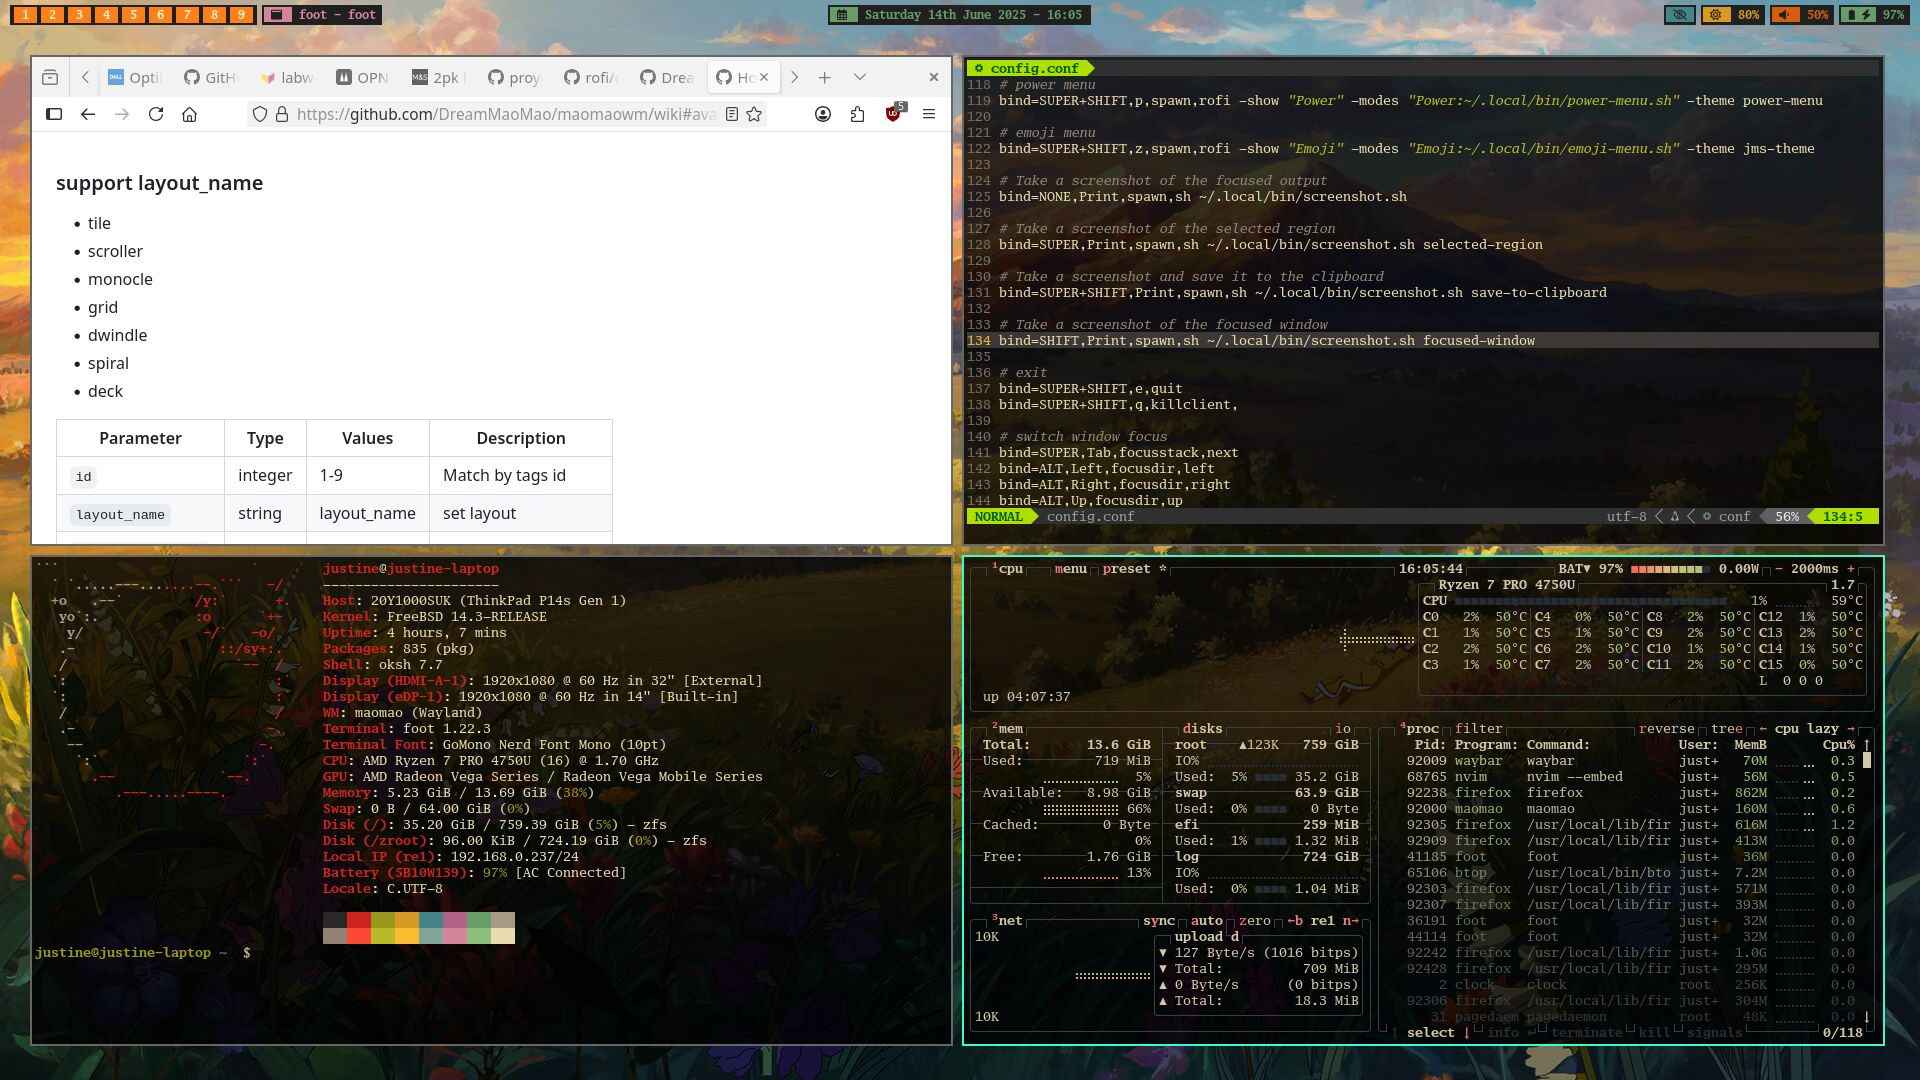1920x1080 pixels.
Task: Click the tracking protection shield icon
Action: (x=260, y=114)
